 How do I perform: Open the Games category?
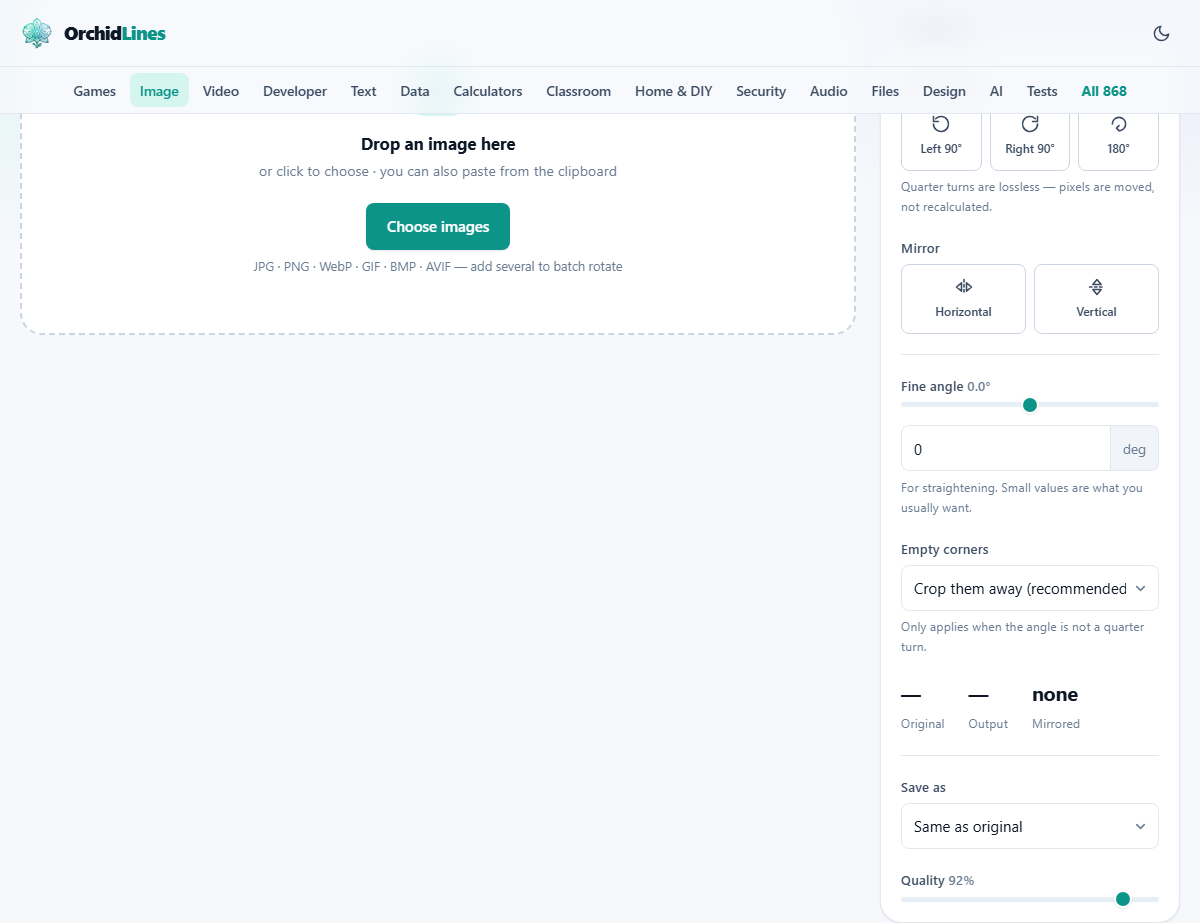point(95,91)
